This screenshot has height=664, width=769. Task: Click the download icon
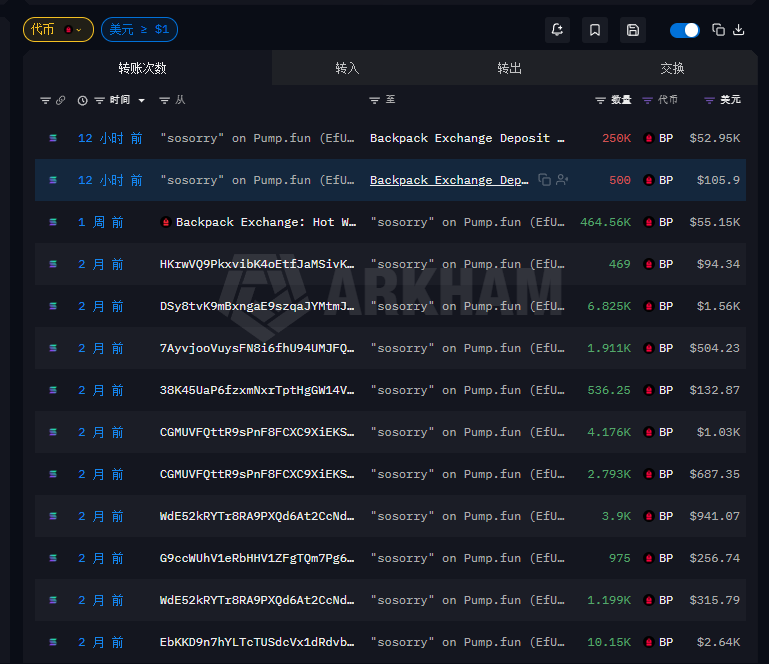(x=739, y=30)
